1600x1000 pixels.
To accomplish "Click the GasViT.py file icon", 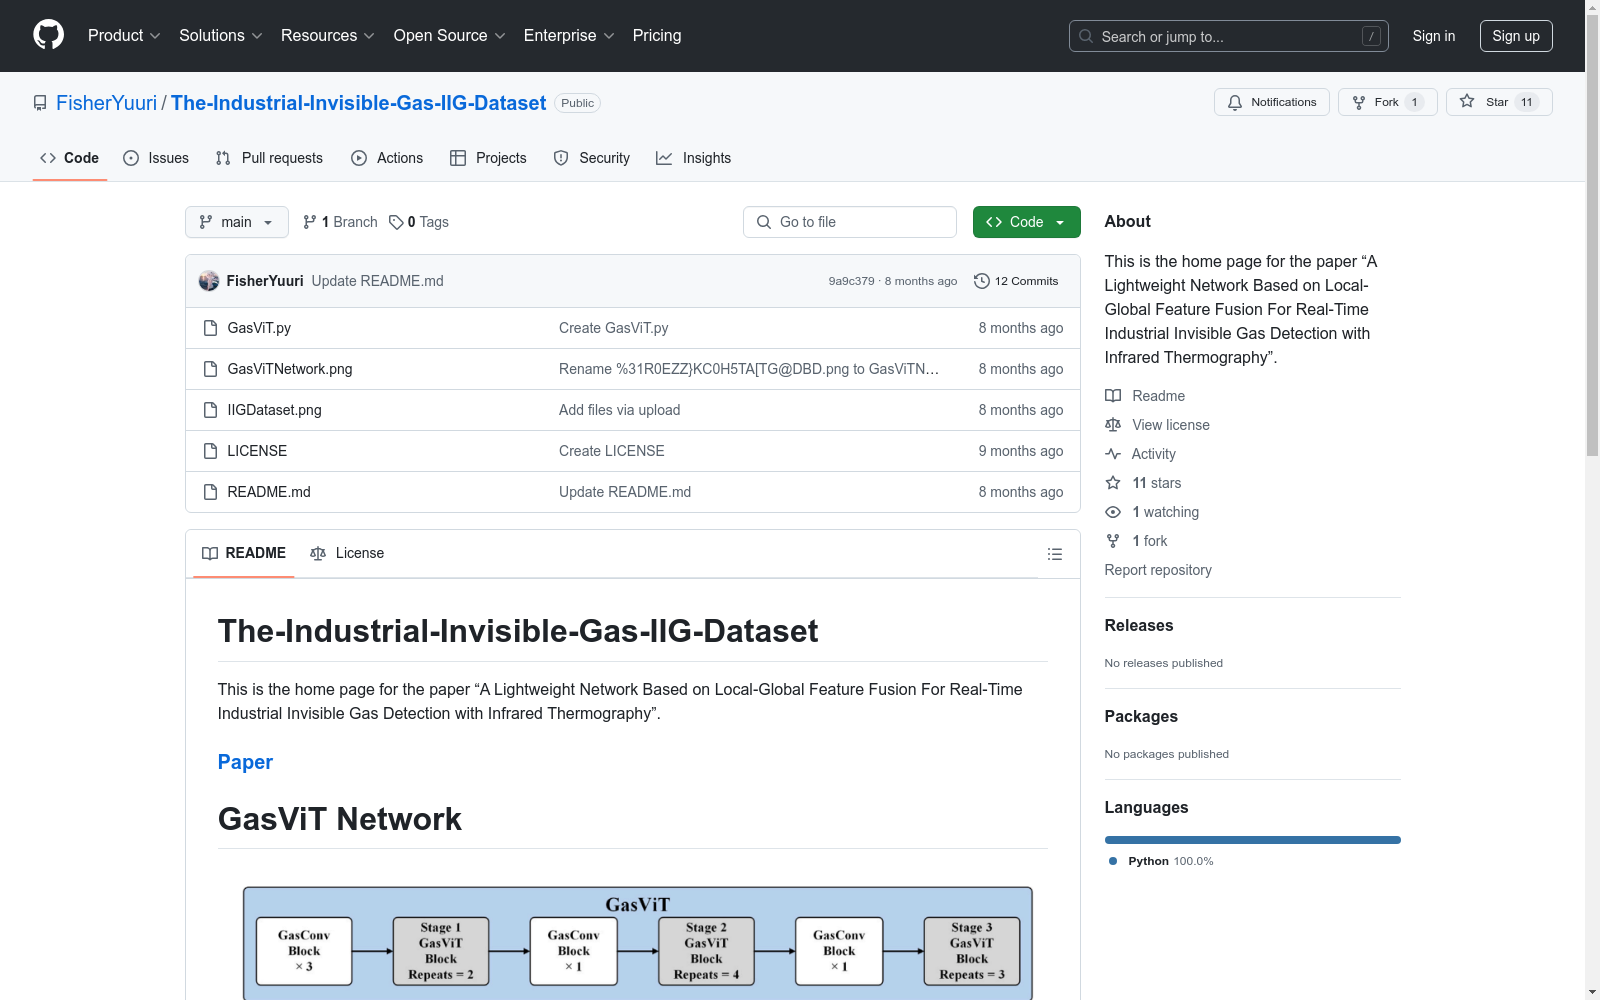I will click(210, 328).
